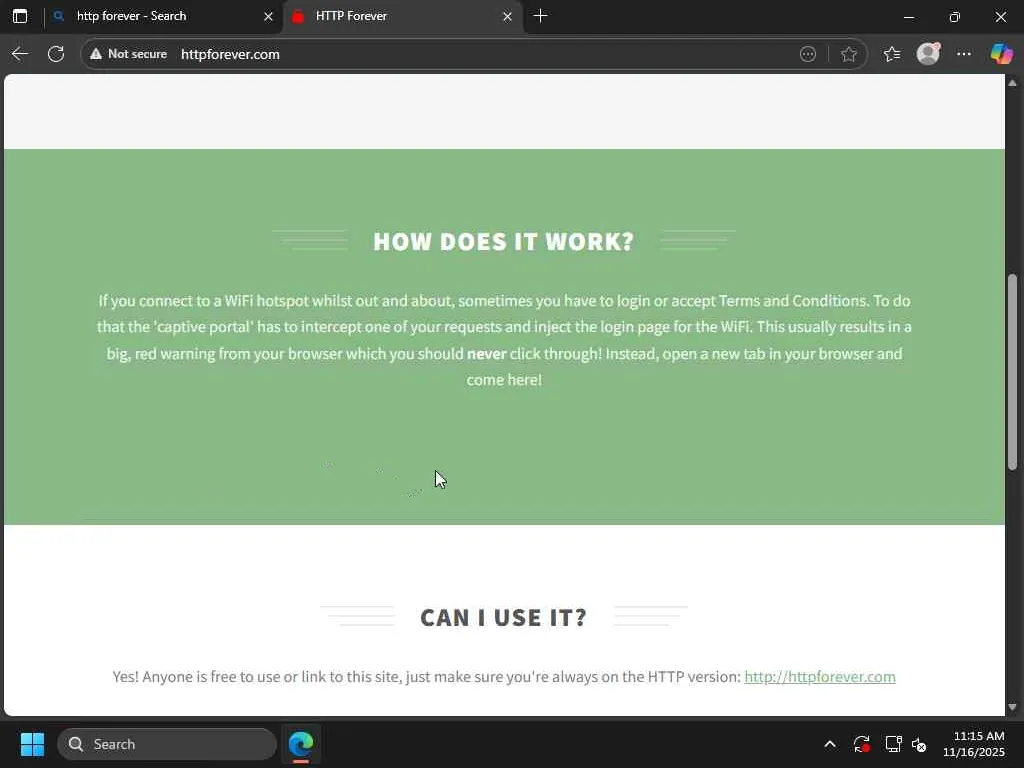The image size is (1024, 768).
Task: Click the address bar URL httpforever.com
Action: (x=230, y=54)
